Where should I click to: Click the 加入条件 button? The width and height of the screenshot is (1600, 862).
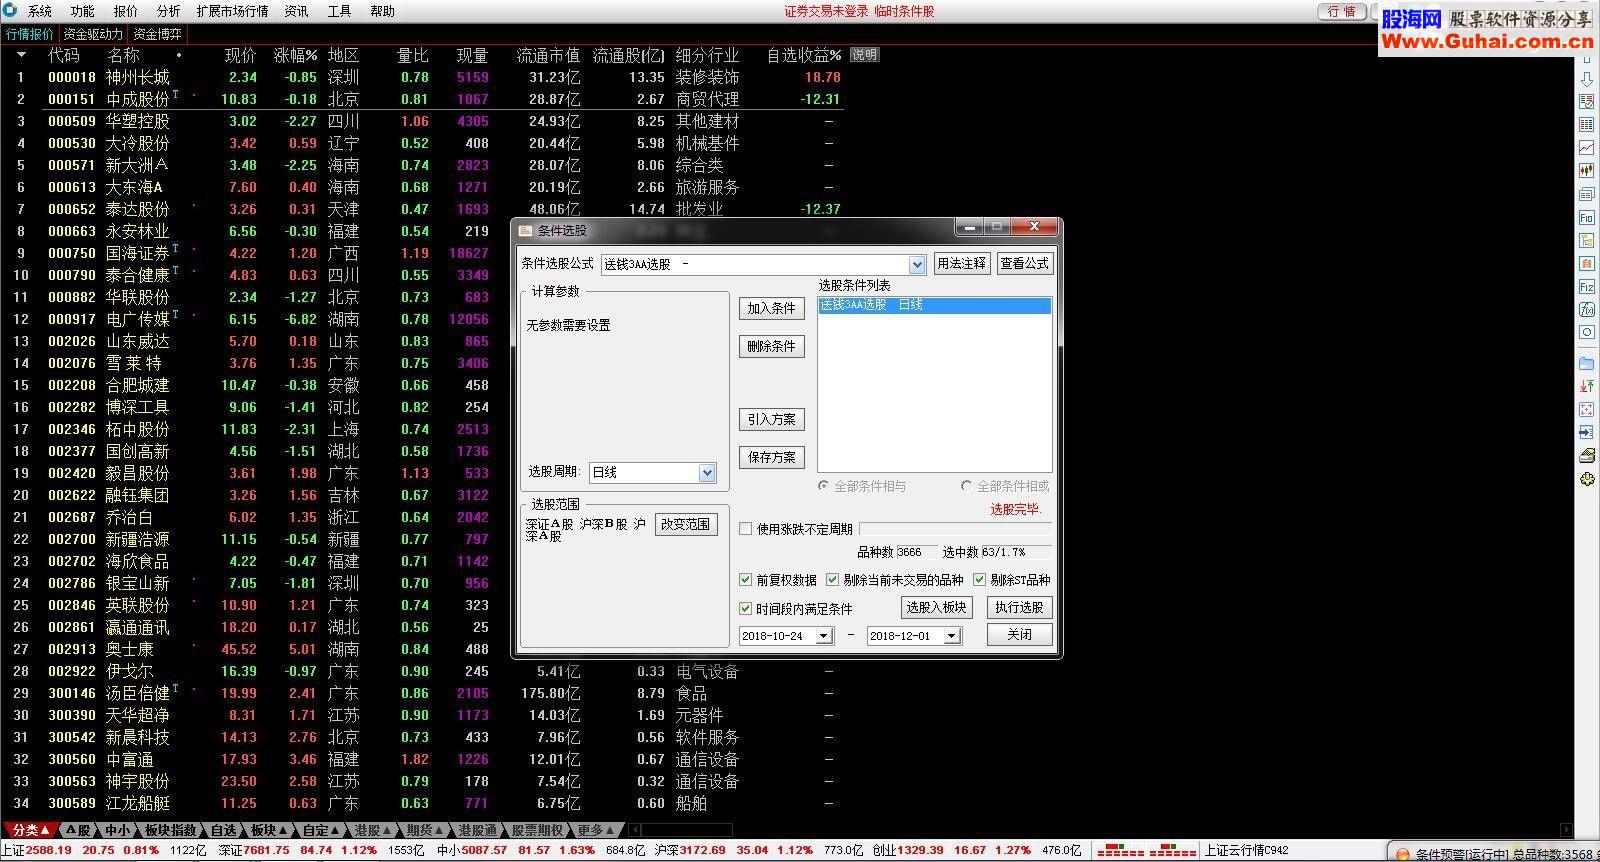772,308
